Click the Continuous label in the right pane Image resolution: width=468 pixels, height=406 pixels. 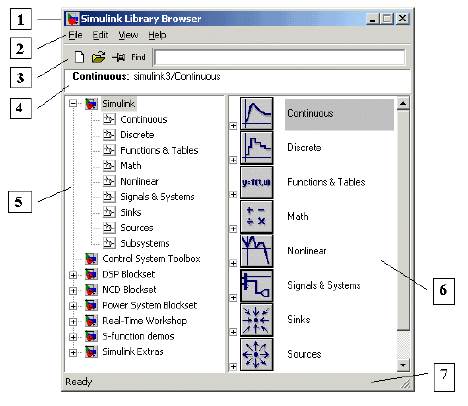pos(310,114)
